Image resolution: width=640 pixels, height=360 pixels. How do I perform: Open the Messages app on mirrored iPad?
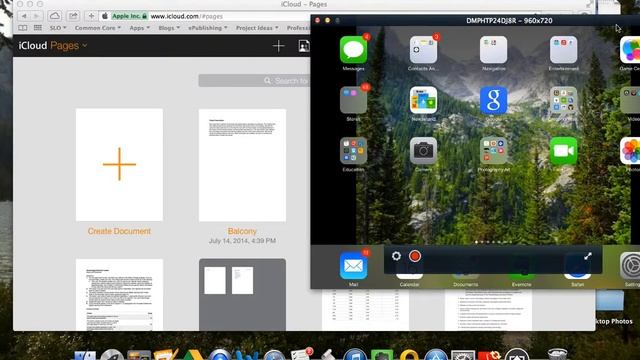tap(353, 50)
